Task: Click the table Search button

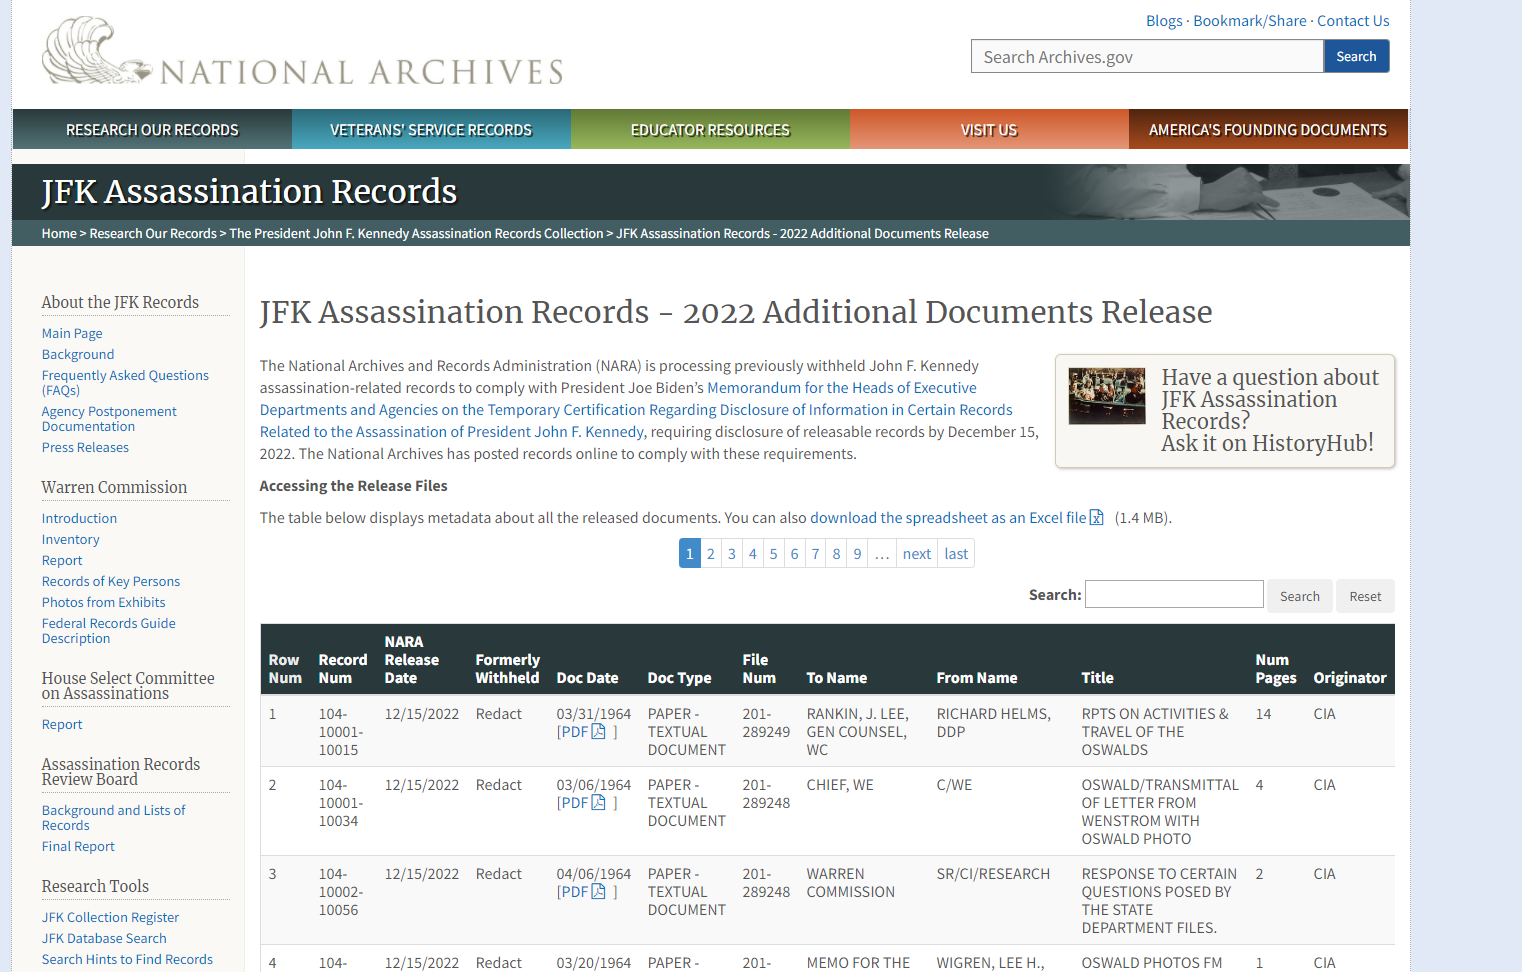Action: tap(1300, 596)
